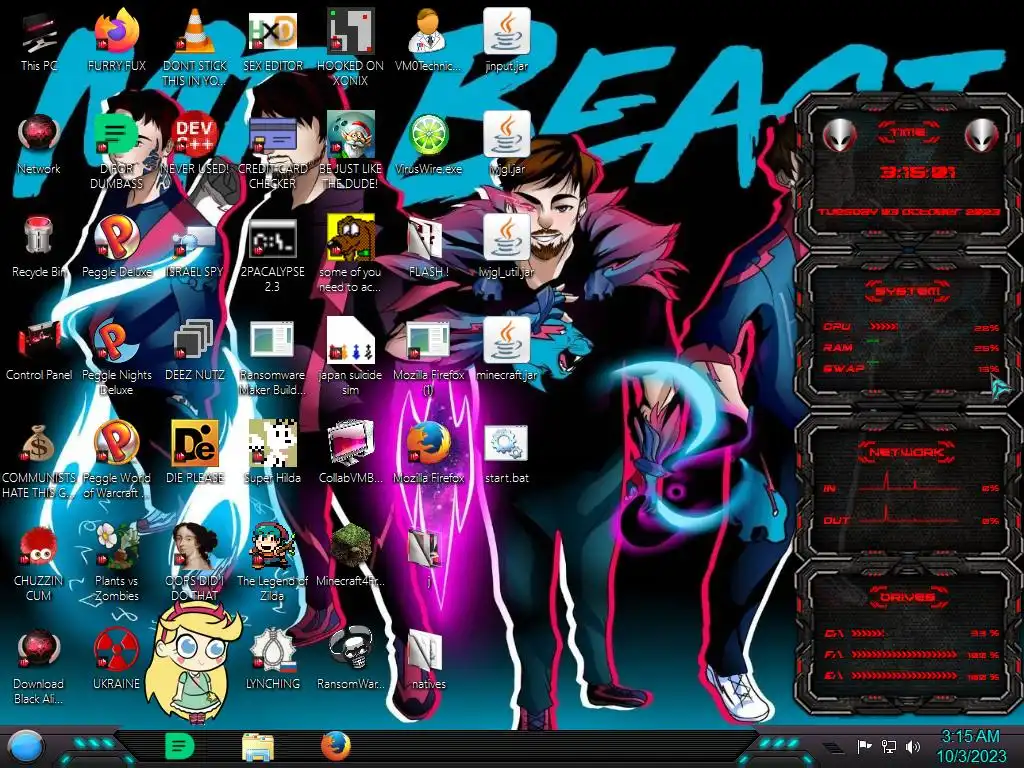Open the green chat app in taskbar
1024x768 pixels.
click(179, 746)
